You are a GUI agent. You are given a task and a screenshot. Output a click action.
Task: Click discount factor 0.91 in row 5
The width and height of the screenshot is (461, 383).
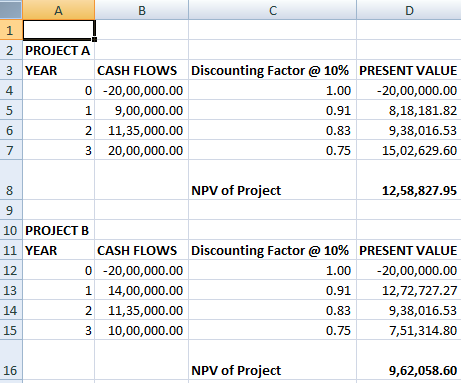272,110
